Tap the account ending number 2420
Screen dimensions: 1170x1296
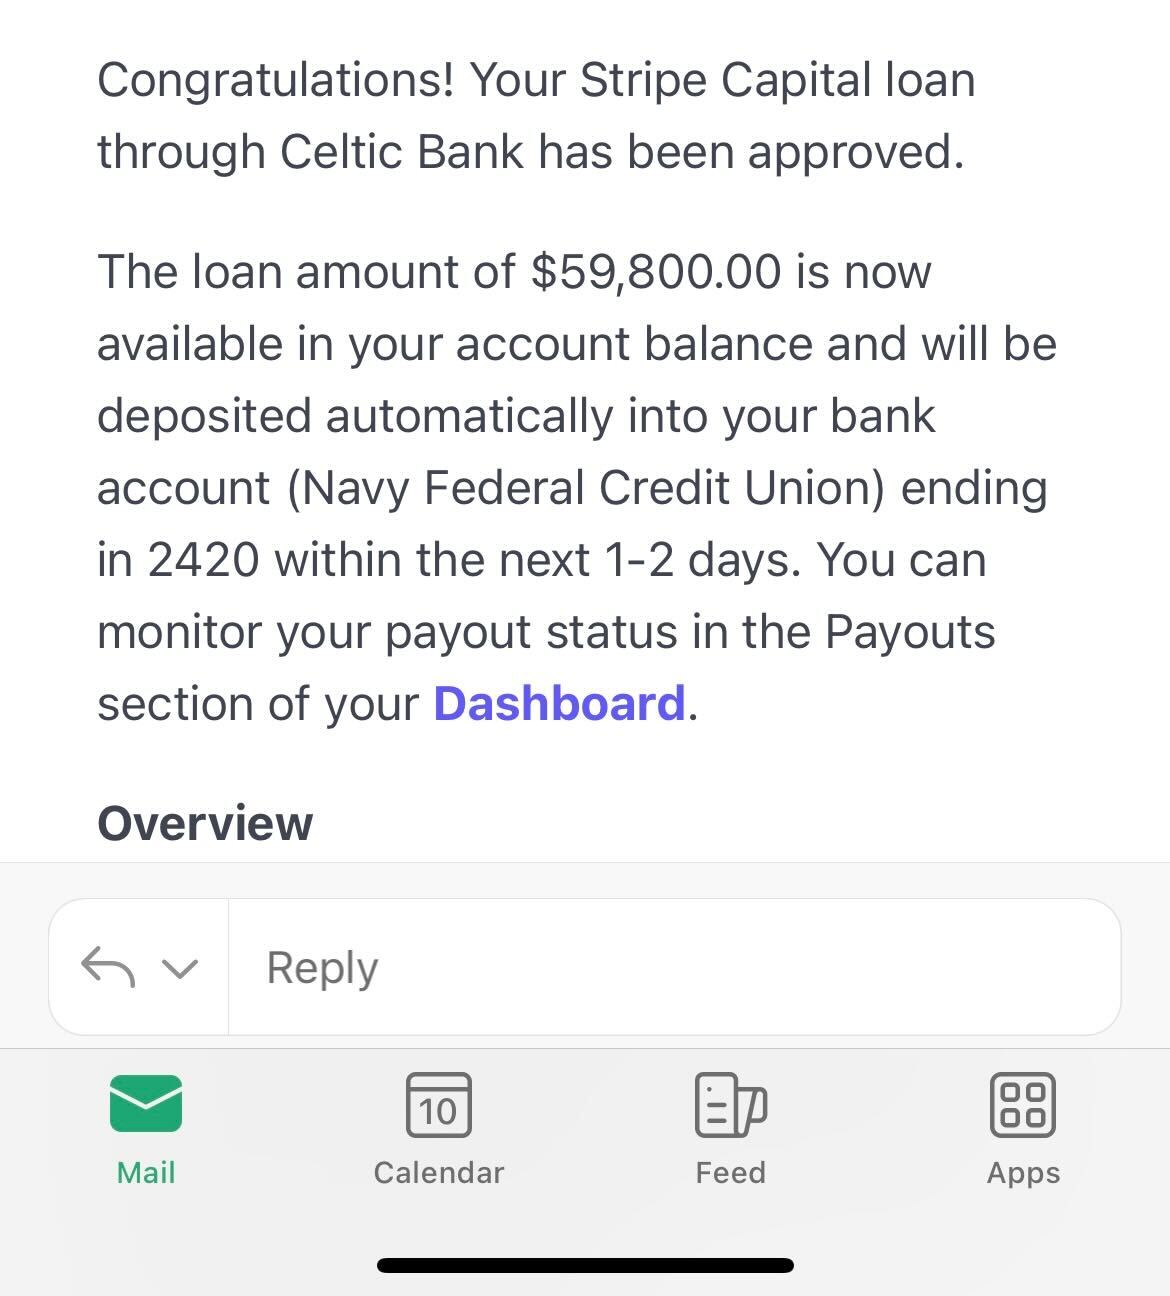(x=203, y=560)
